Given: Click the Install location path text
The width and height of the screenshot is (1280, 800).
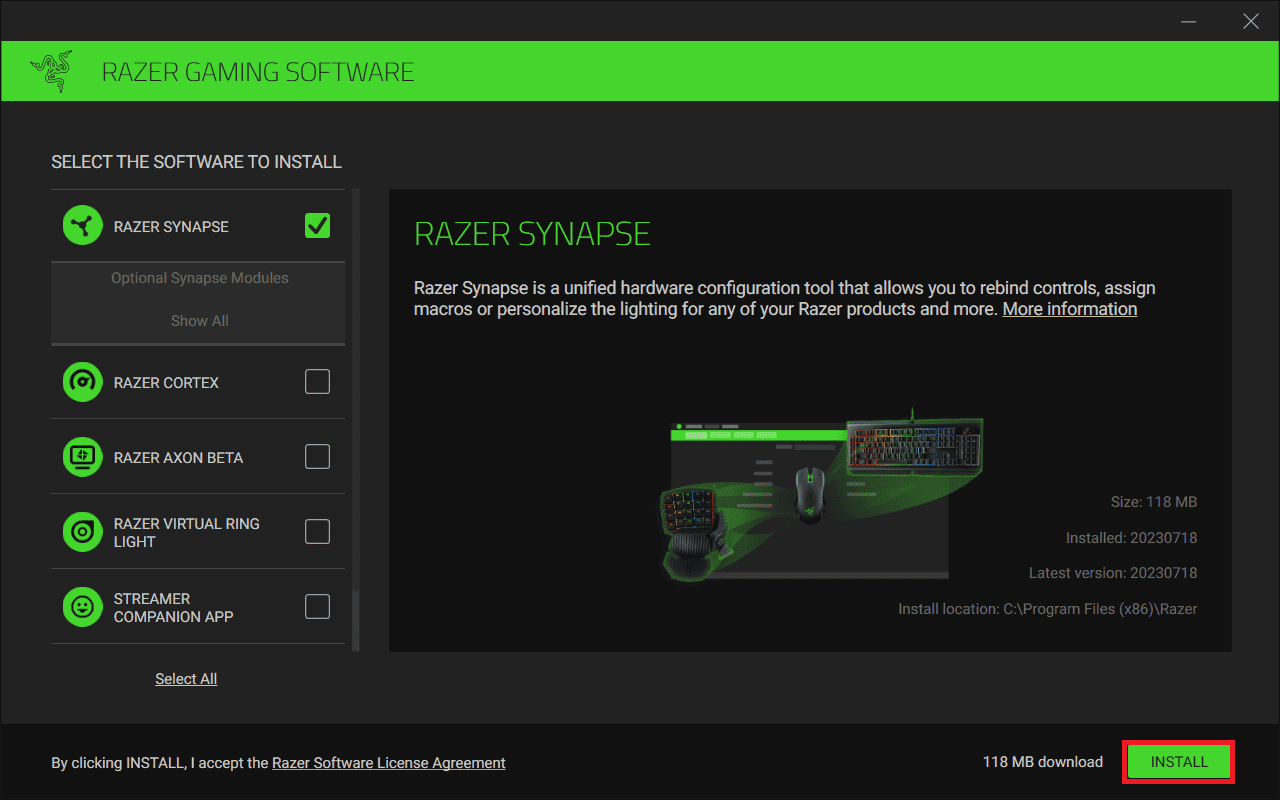Looking at the screenshot, I should [x=1048, y=608].
